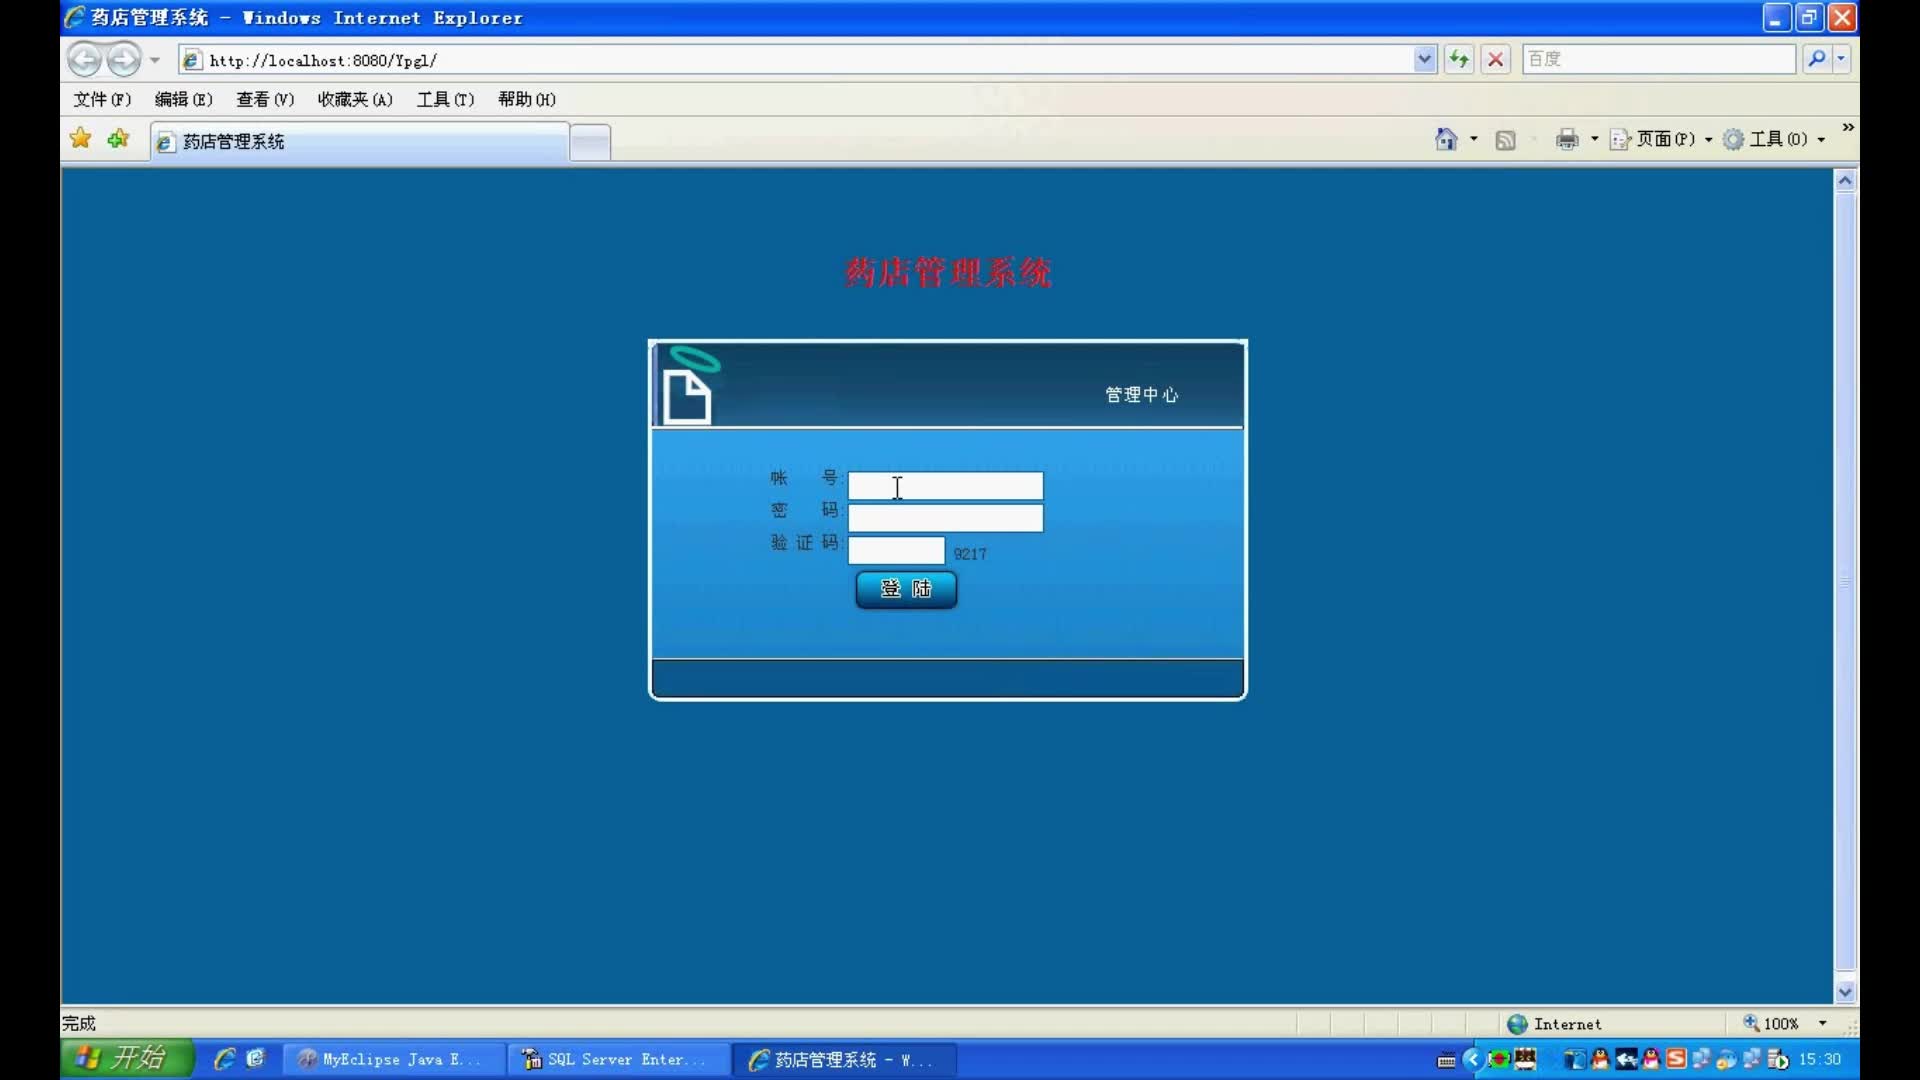
Task: Click the 100% zoom level button
Action: tap(1771, 1024)
